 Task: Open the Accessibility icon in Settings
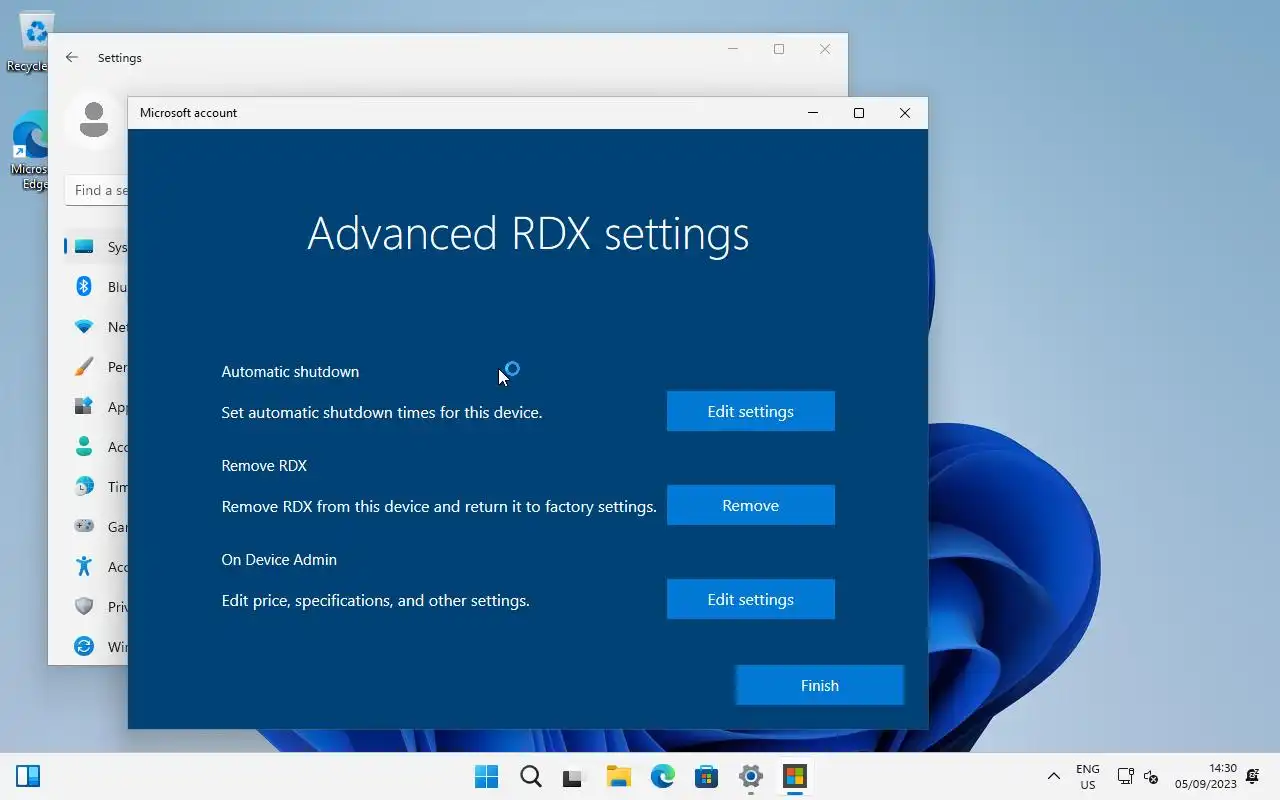click(85, 567)
